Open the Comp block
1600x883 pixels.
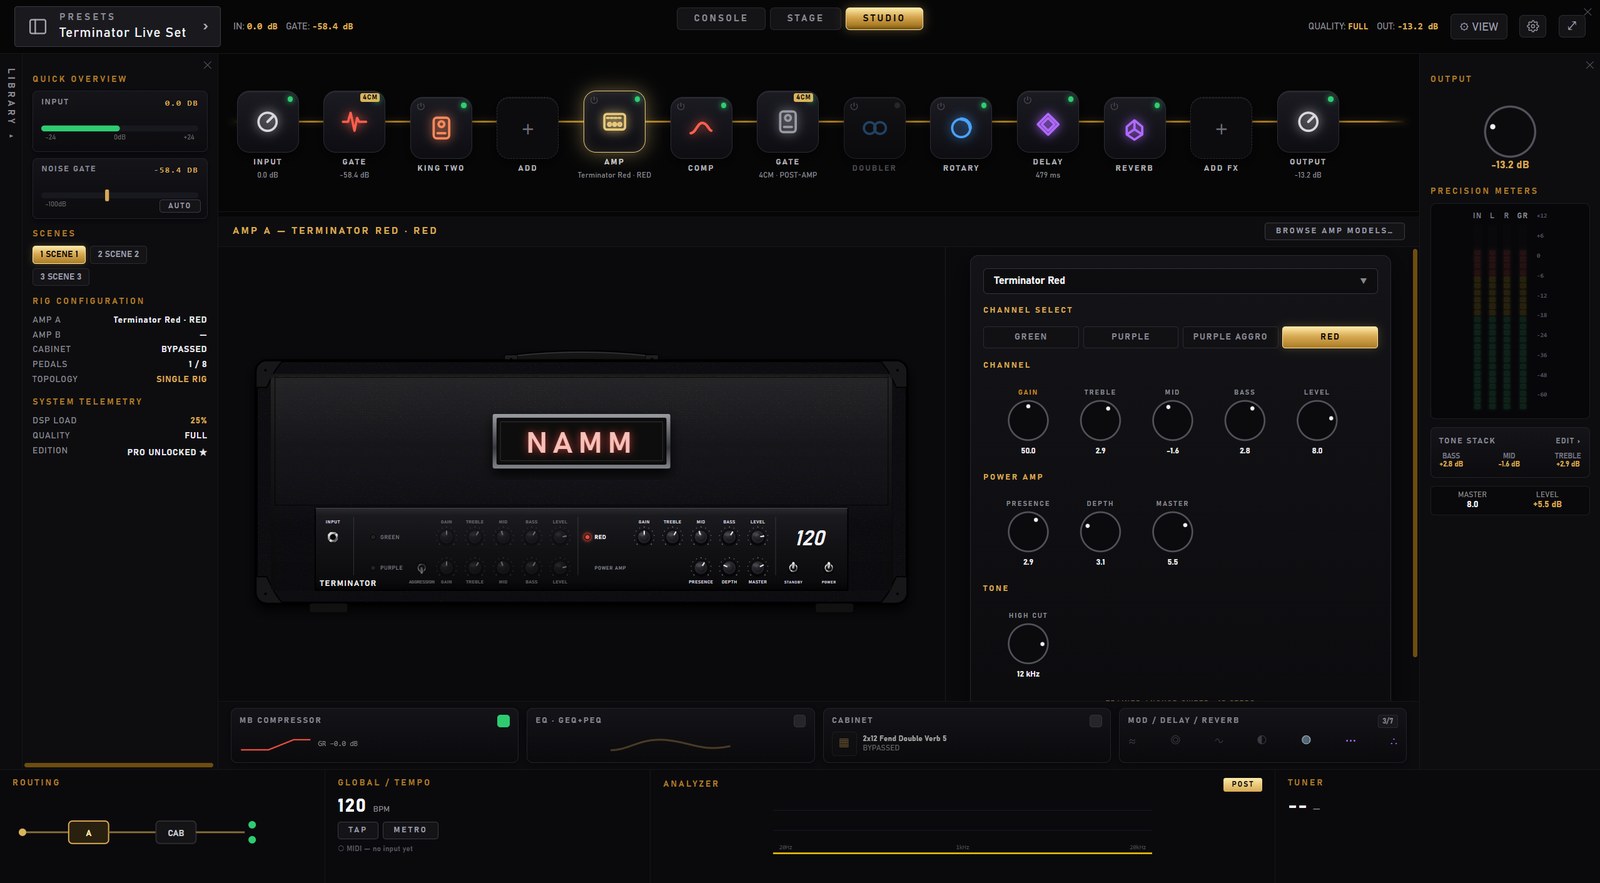click(x=701, y=128)
